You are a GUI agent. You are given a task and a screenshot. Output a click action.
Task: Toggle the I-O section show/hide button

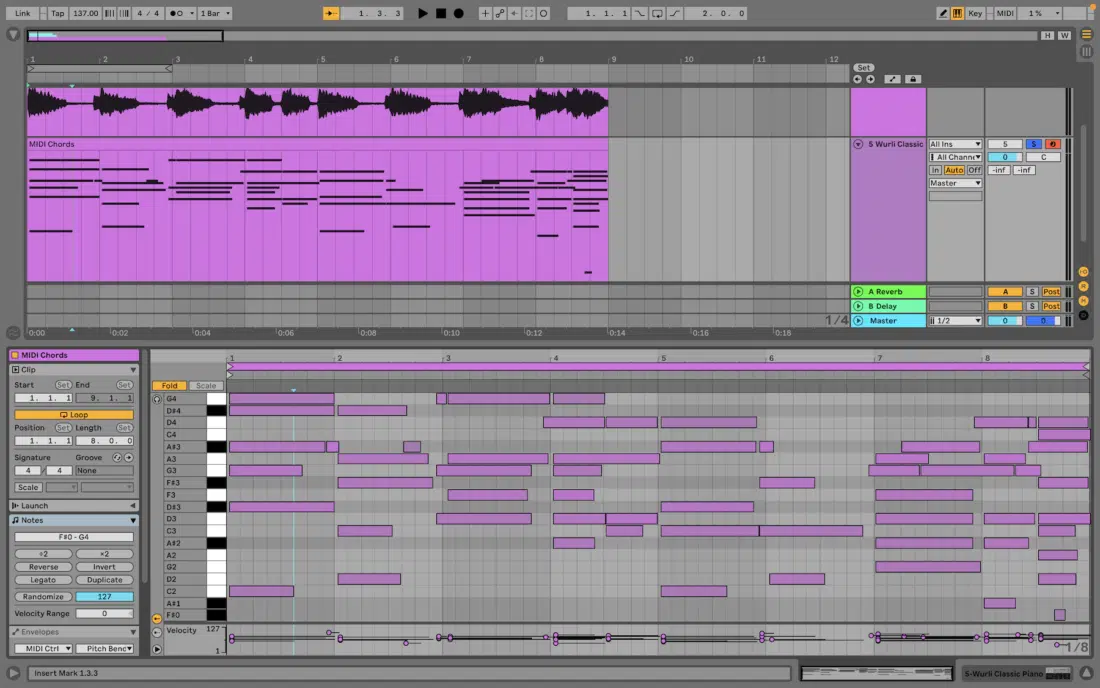coord(1083,272)
